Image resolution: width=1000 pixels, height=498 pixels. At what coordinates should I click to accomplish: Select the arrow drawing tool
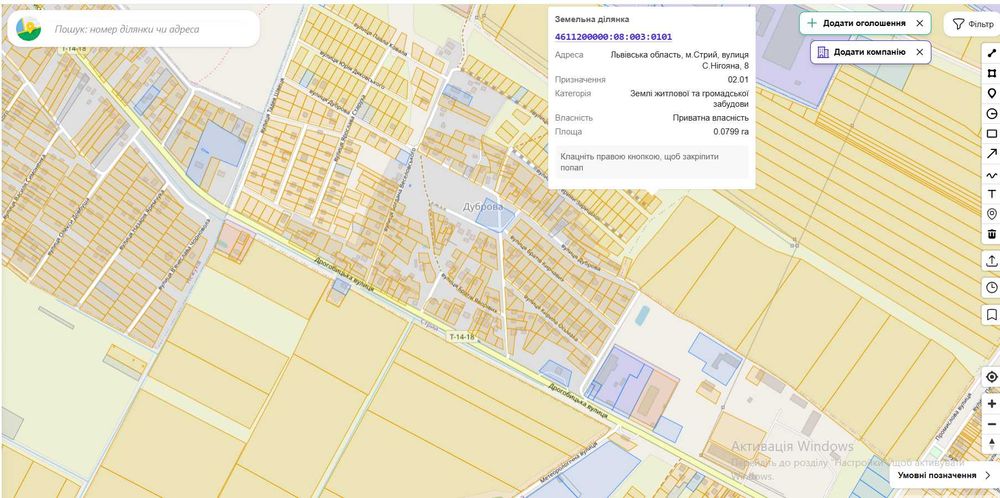(991, 154)
